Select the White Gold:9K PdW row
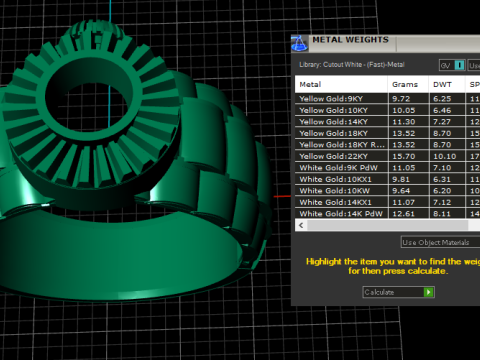The height and width of the screenshot is (360, 480). pyautogui.click(x=387, y=168)
